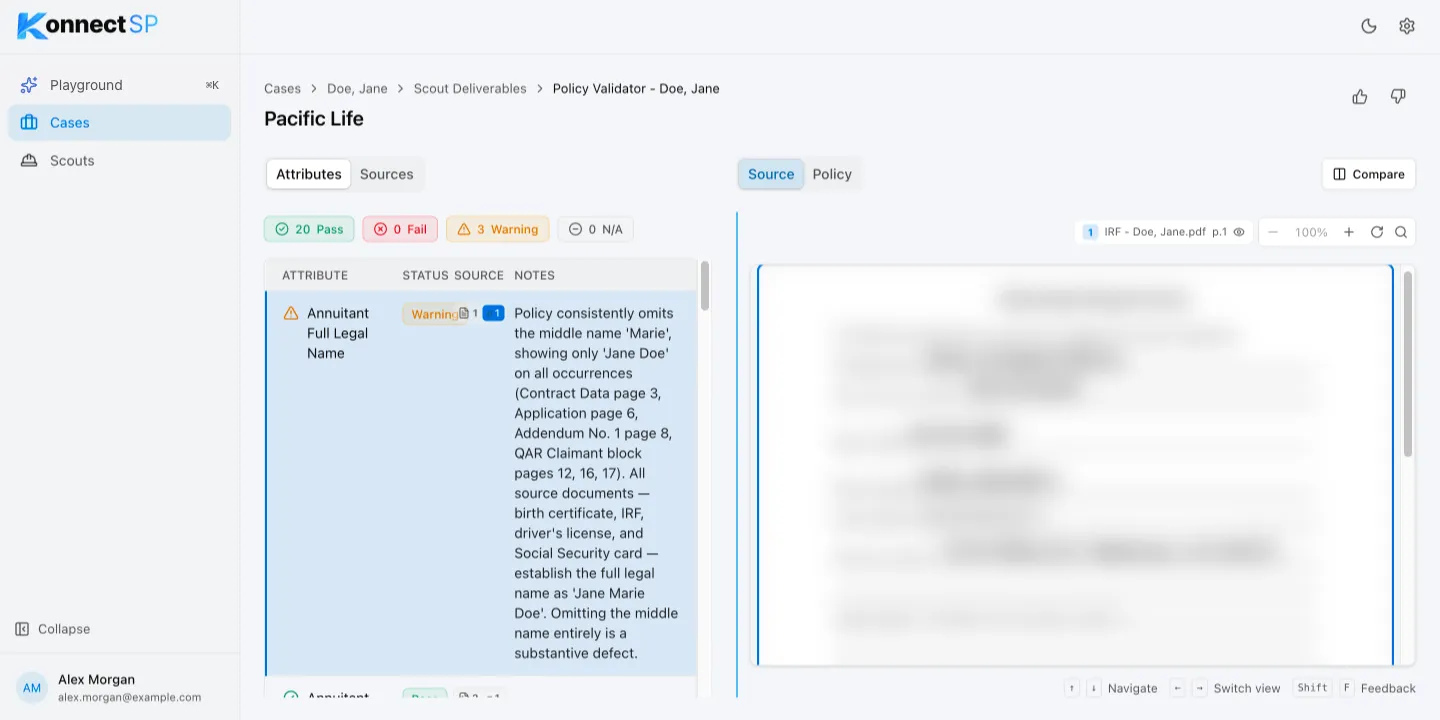This screenshot has height=720, width=1440.
Task: Go to Cases in the sidebar
Action: (120, 123)
